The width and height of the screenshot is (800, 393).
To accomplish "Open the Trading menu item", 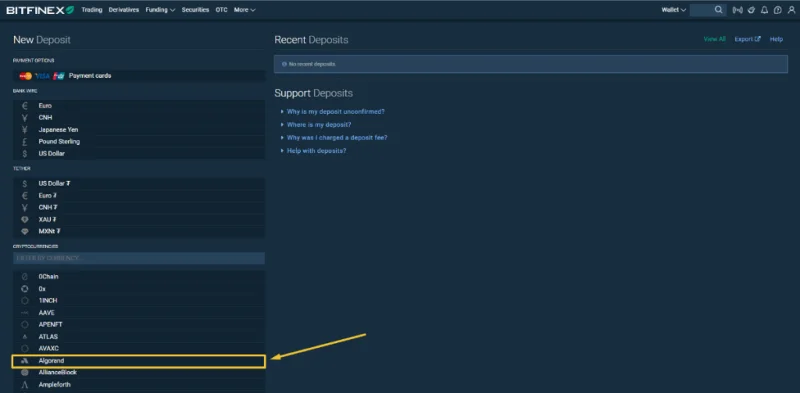I will tap(92, 10).
